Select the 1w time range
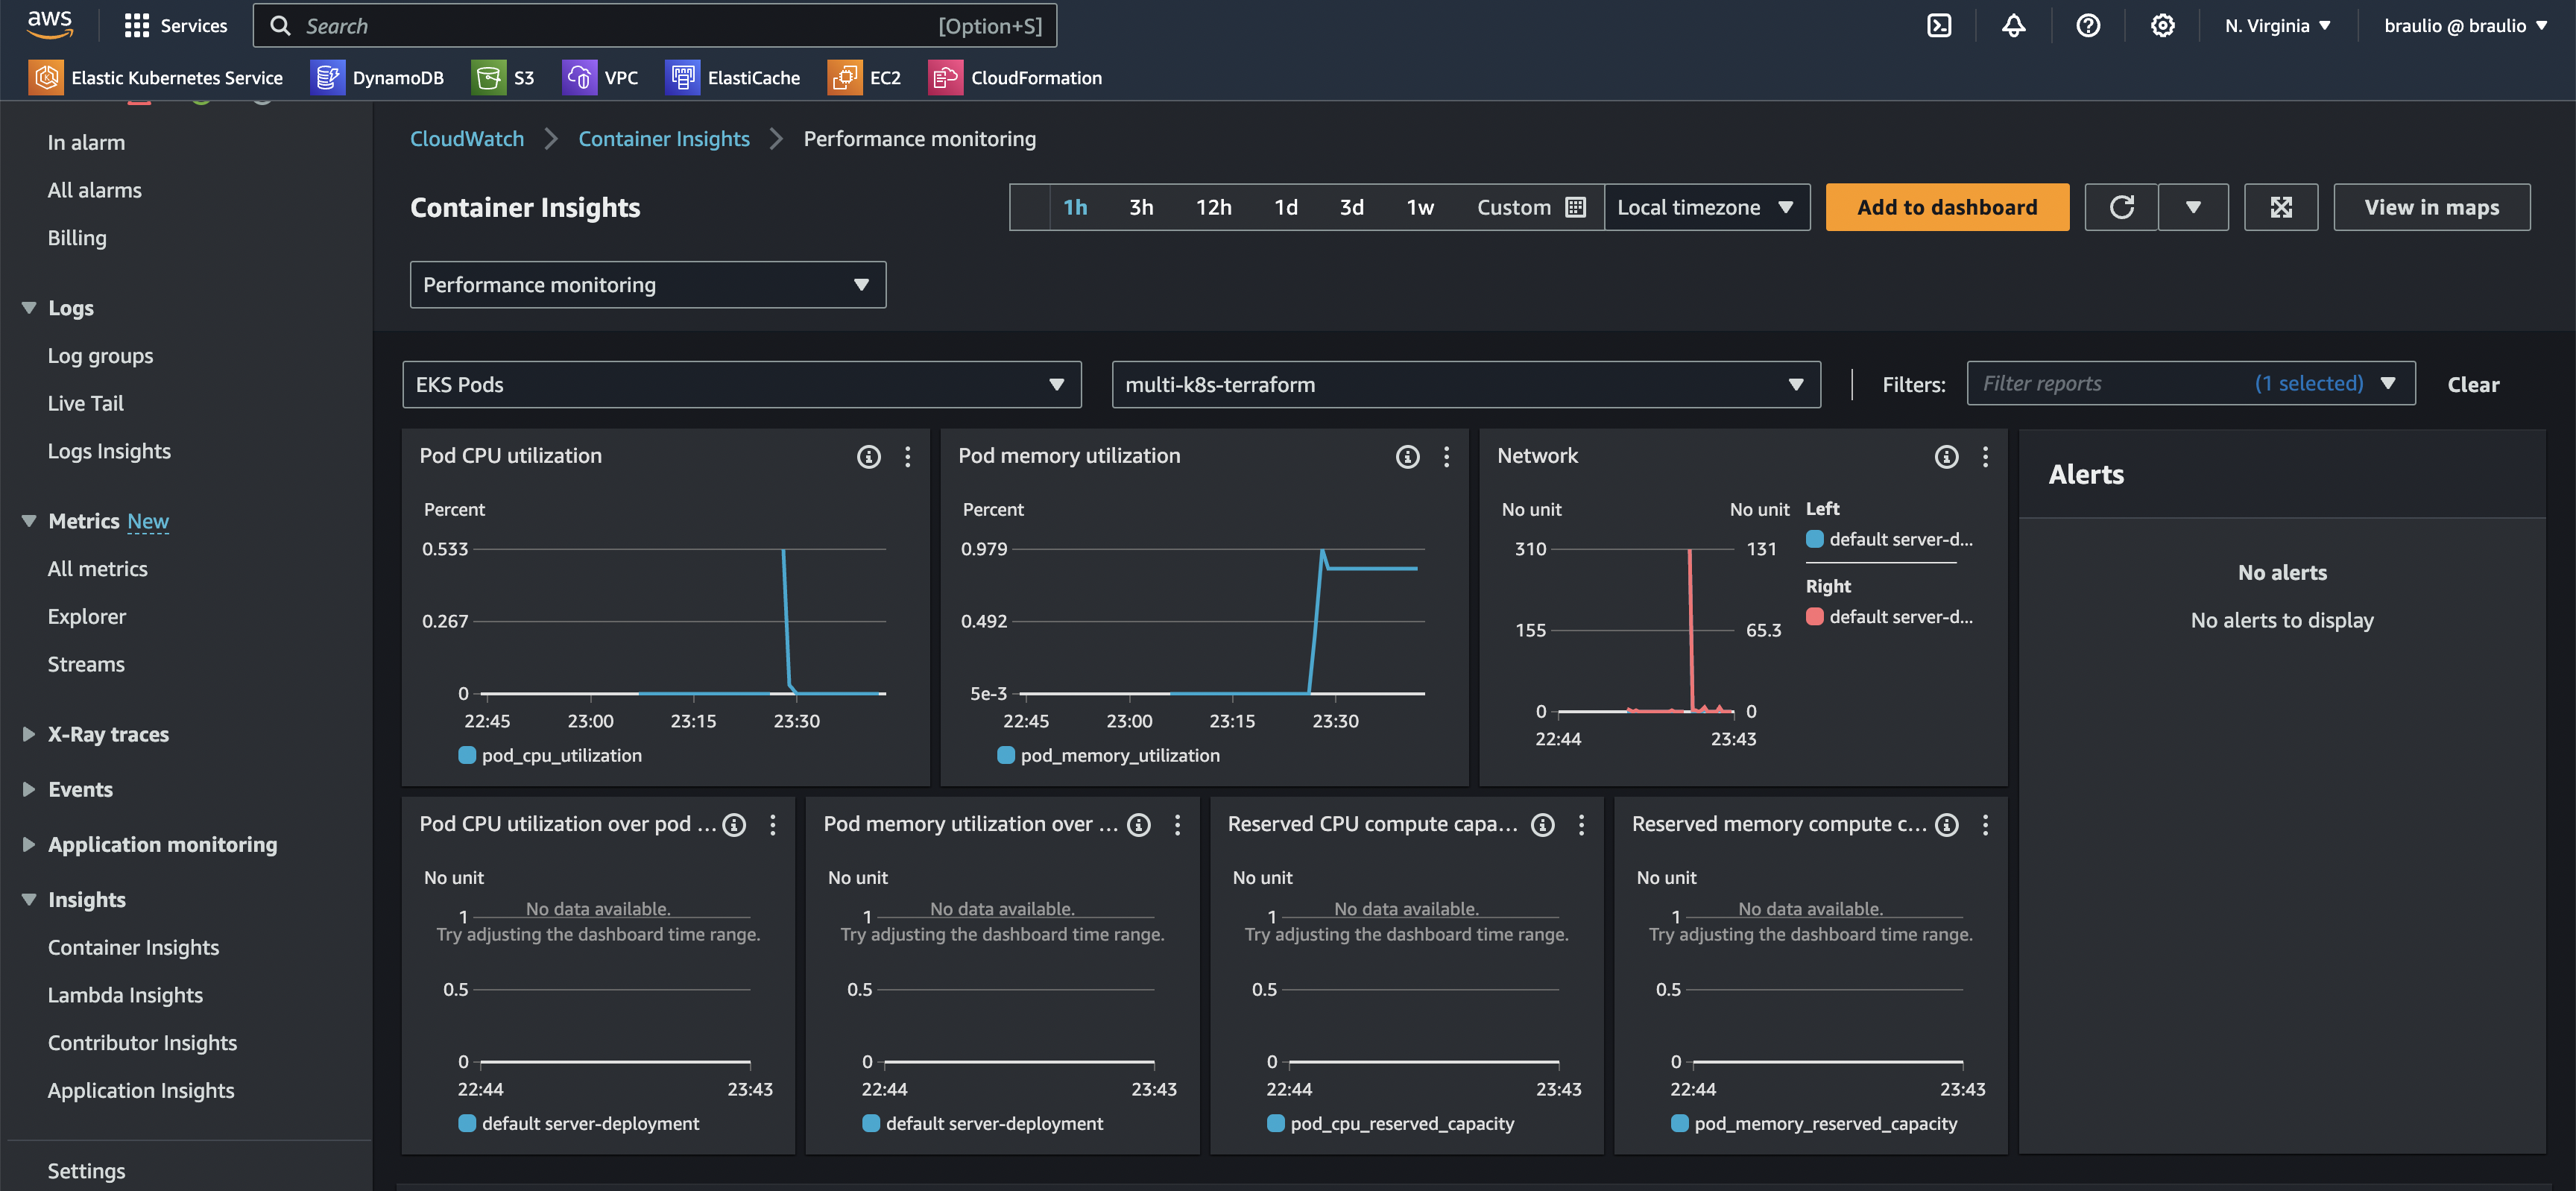 1419,207
